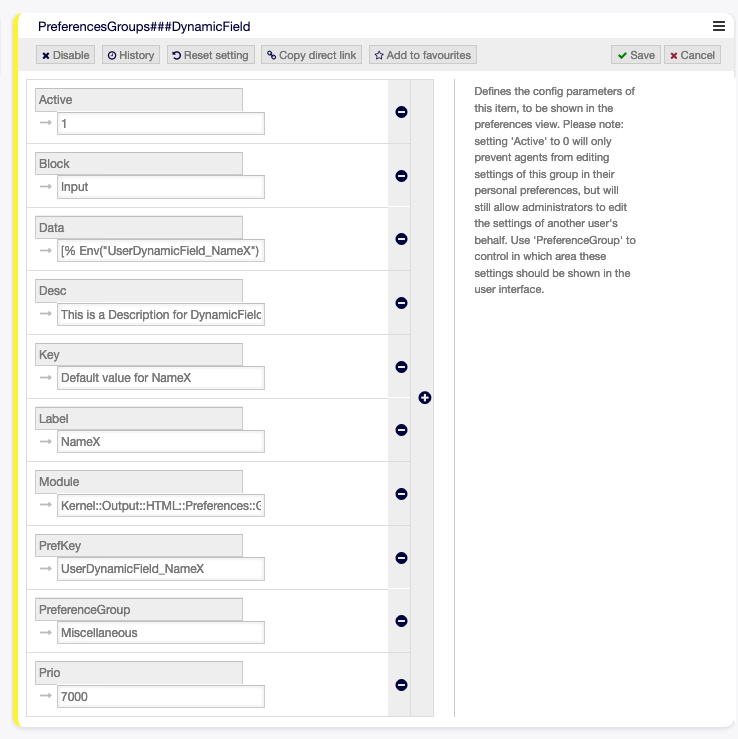
Task: Edit the Data value field
Action: [x=161, y=251]
